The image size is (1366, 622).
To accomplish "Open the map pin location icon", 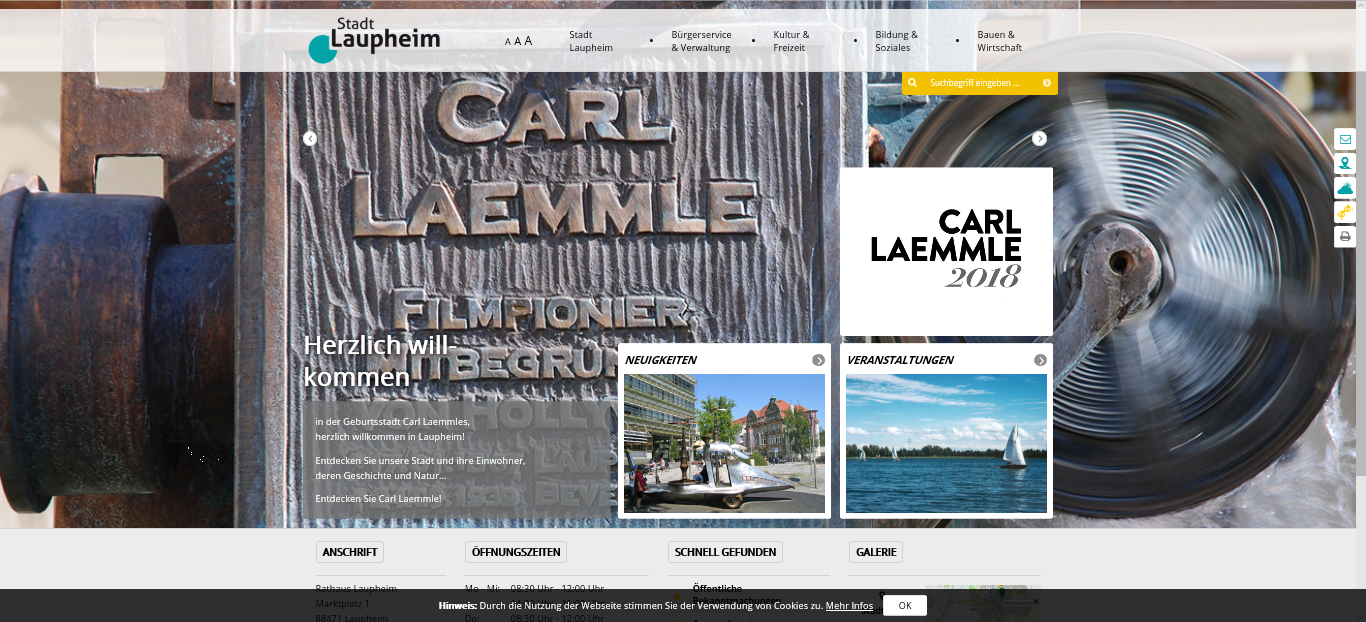I will coord(1345,163).
